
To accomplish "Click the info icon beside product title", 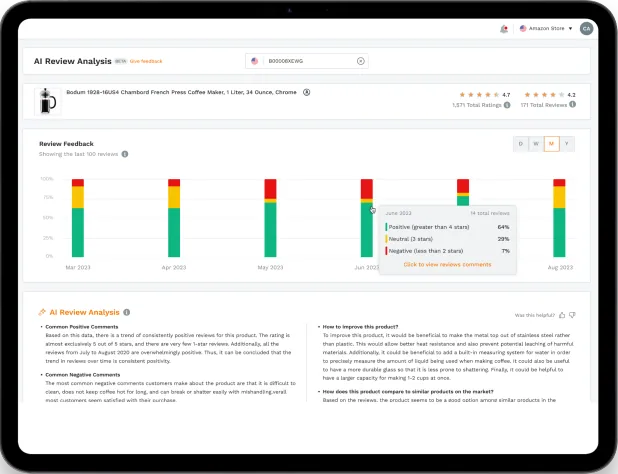I will coord(306,92).
